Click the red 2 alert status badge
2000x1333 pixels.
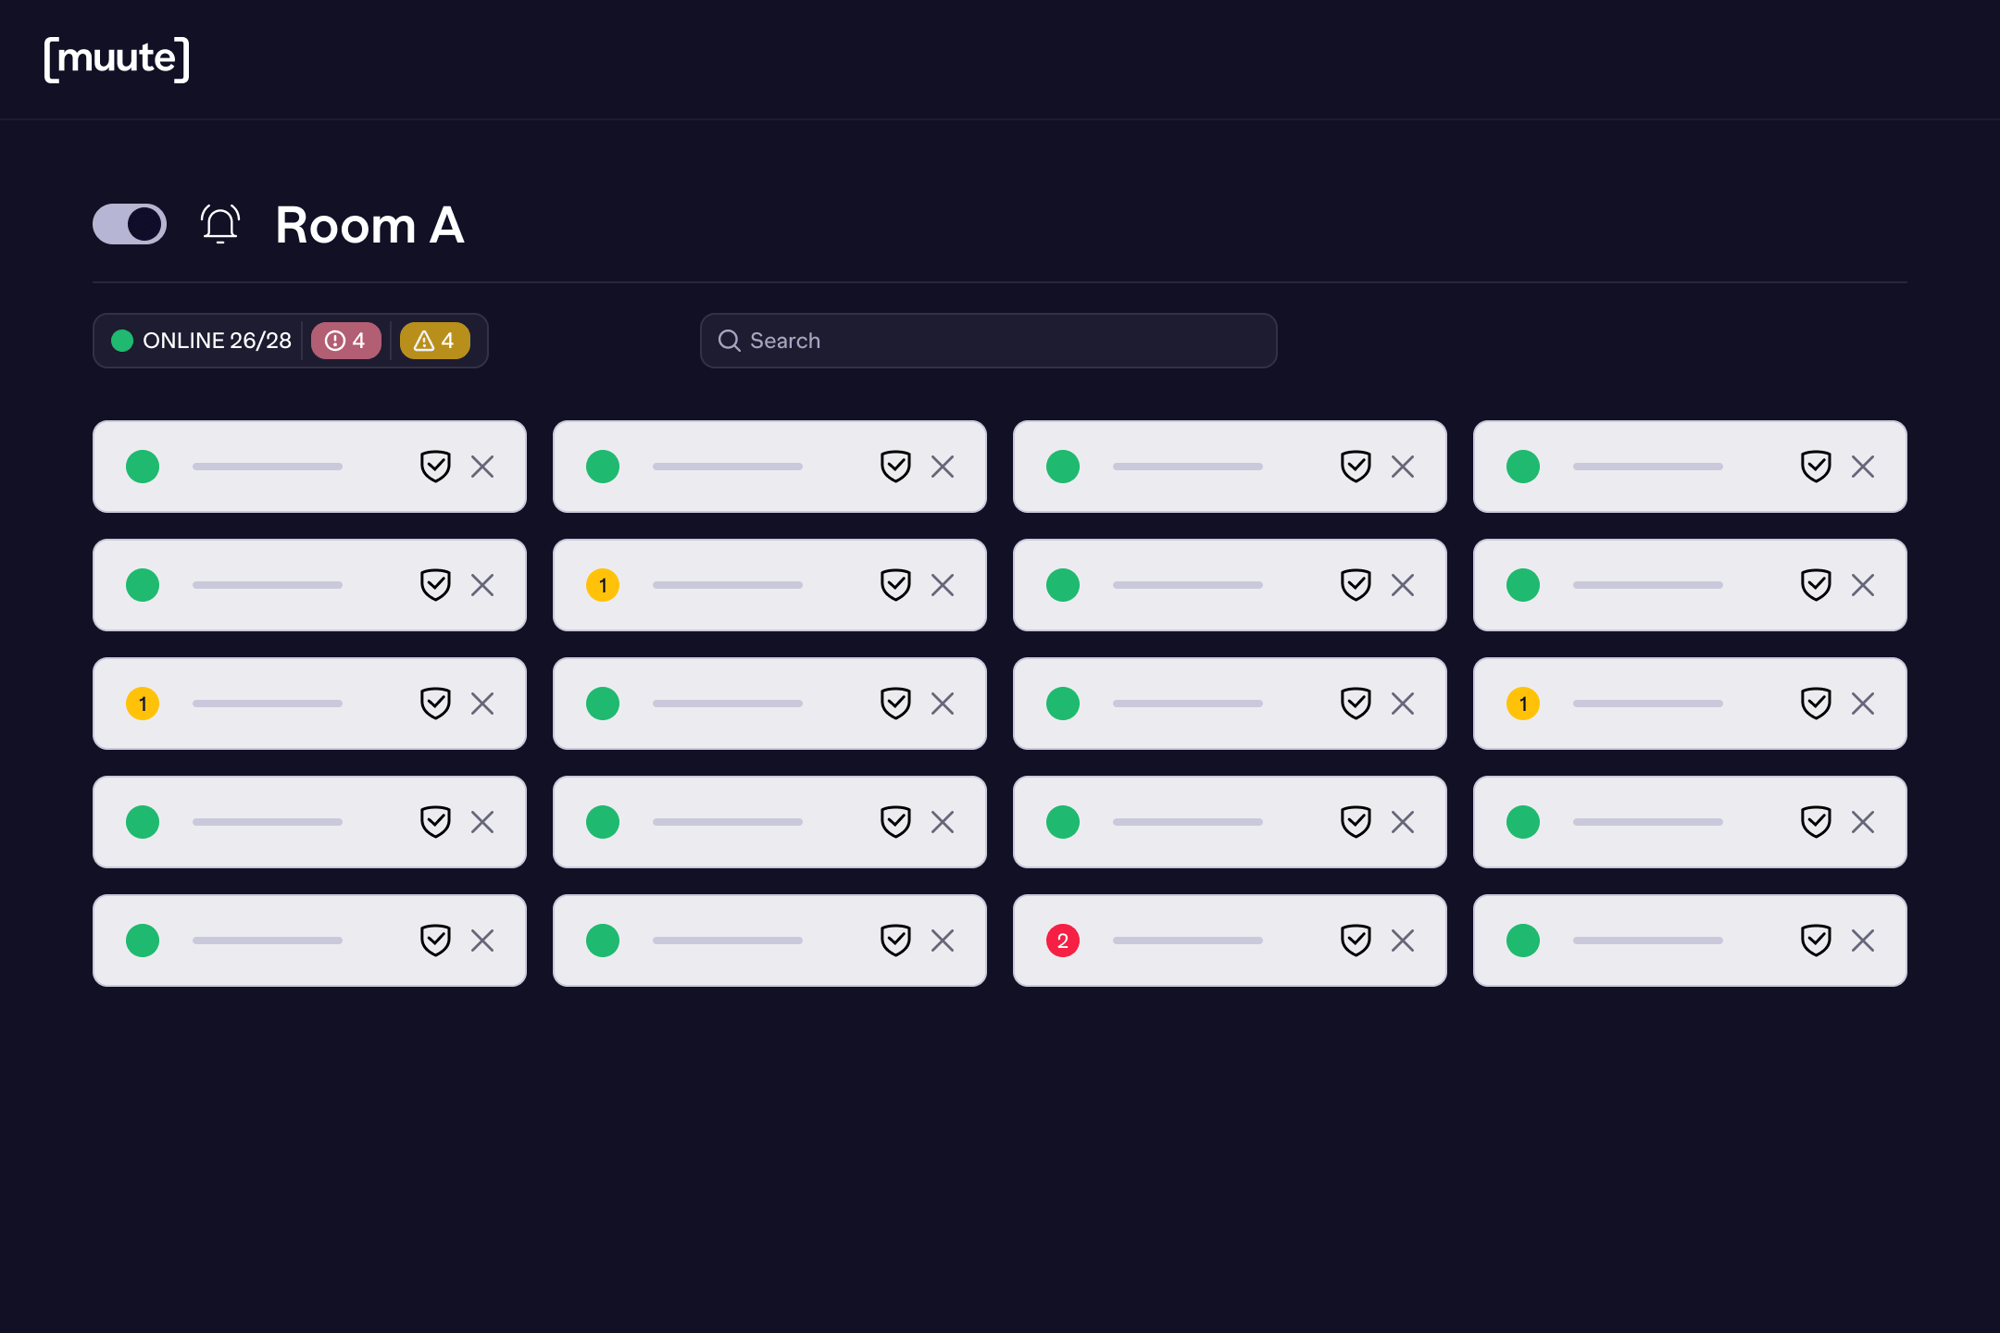[1062, 940]
